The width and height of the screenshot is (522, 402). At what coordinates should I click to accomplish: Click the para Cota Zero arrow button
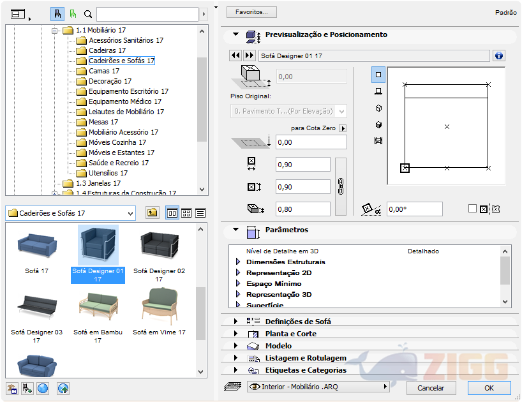coord(343,128)
